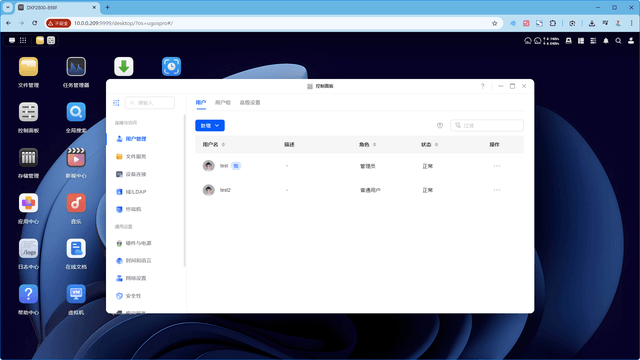Click the memory usage gauge icon
This screenshot has height=360, width=640.
pos(538,41)
